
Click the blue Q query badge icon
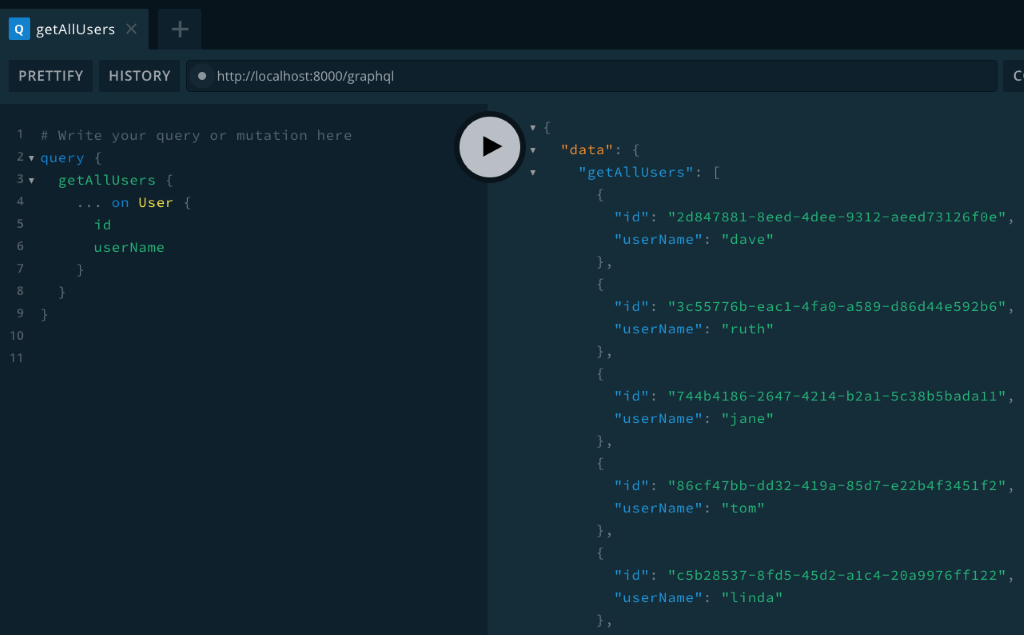pyautogui.click(x=18, y=28)
